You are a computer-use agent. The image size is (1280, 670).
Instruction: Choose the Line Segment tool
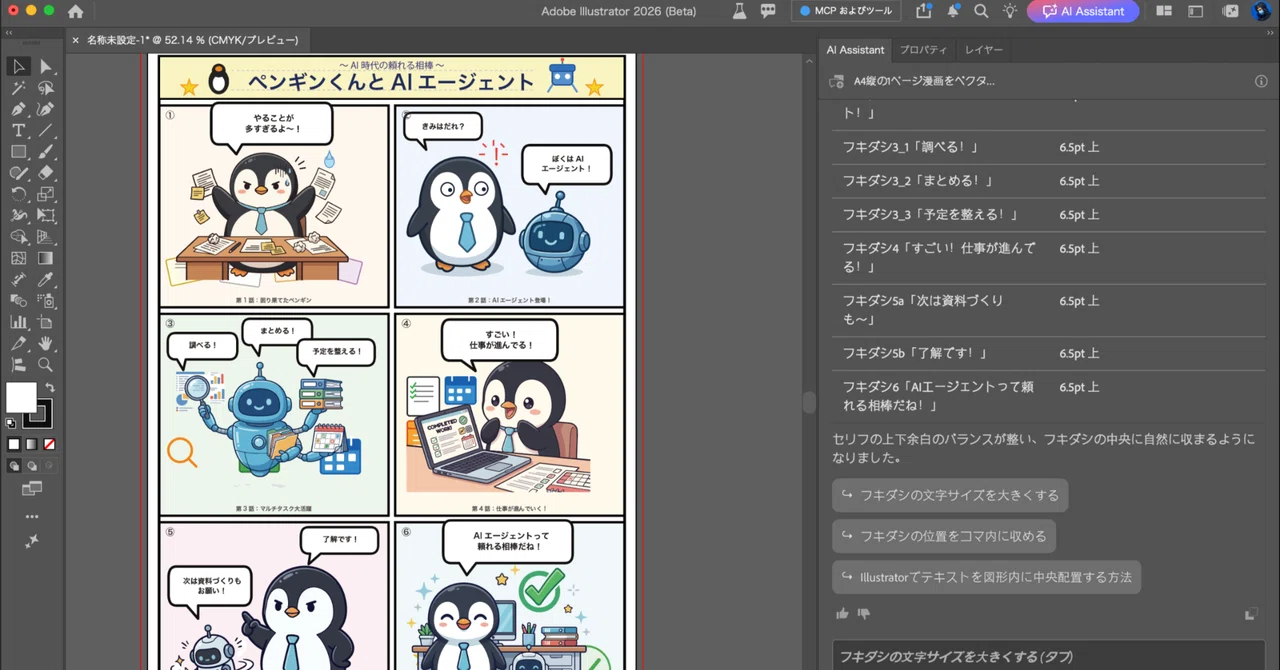point(46,131)
